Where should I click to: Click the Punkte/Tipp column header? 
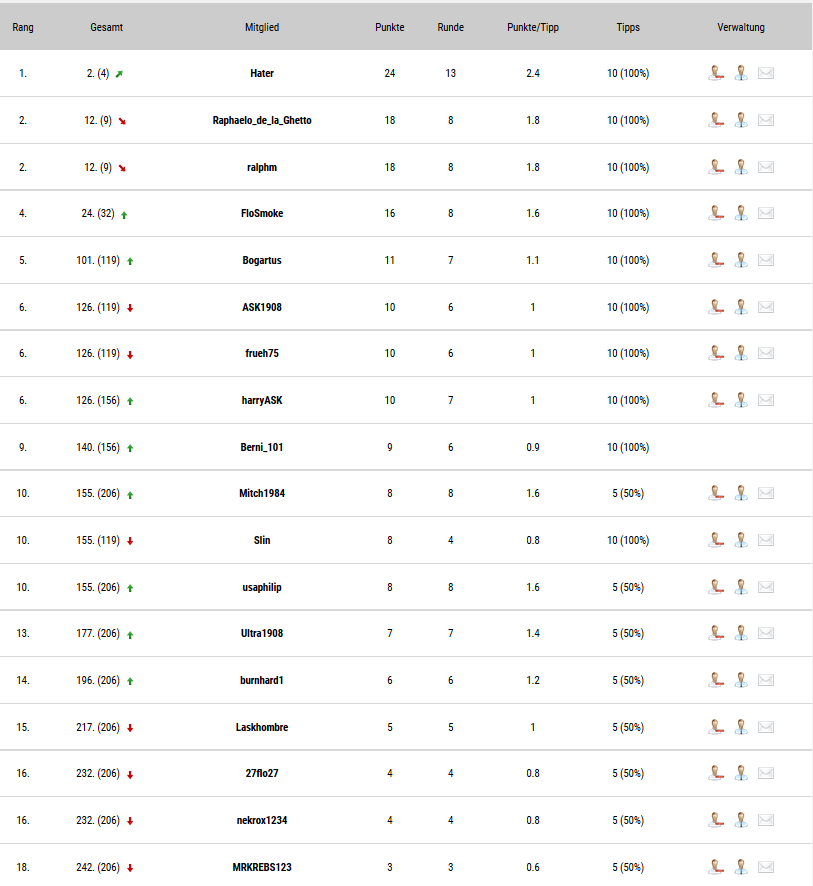[533, 27]
